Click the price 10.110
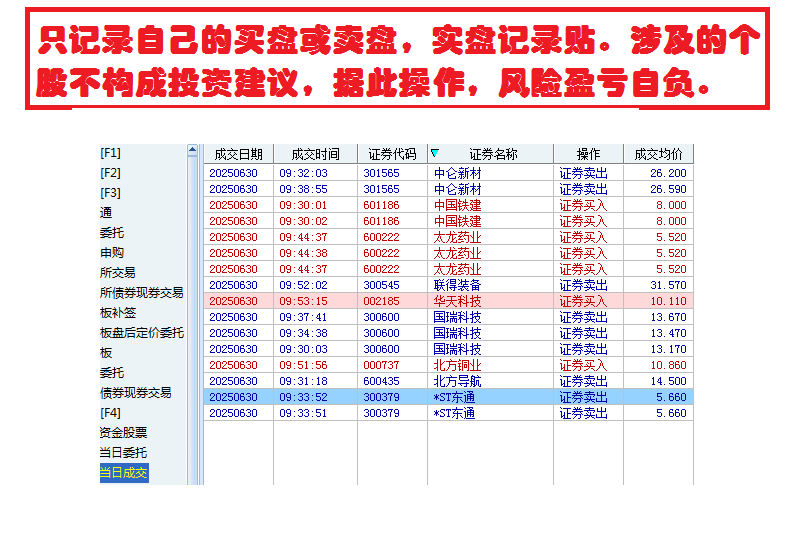797x537 pixels. pos(668,301)
